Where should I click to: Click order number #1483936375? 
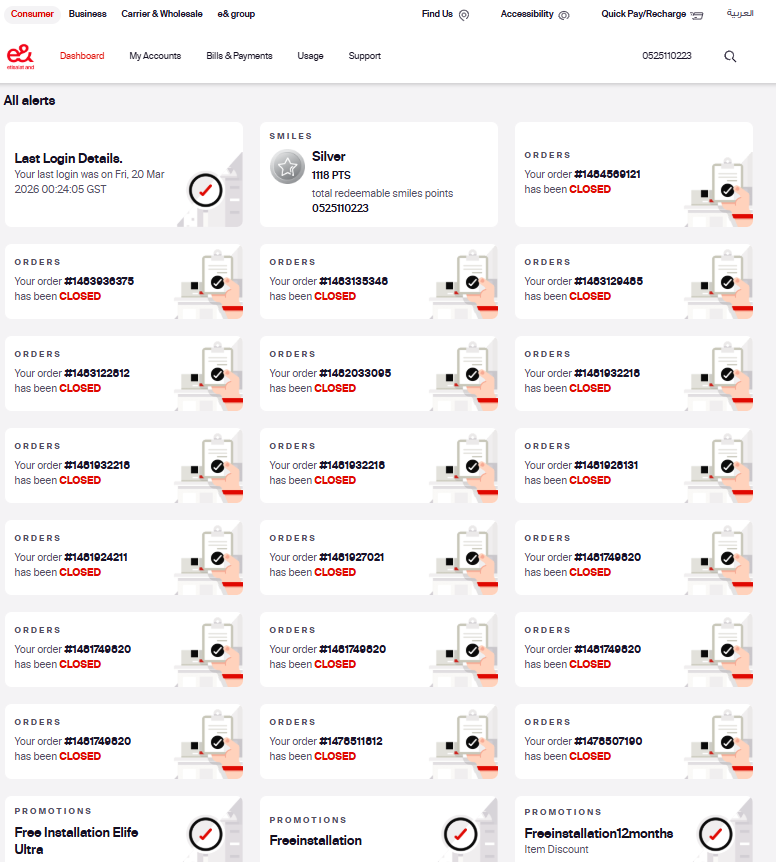[x=99, y=281]
